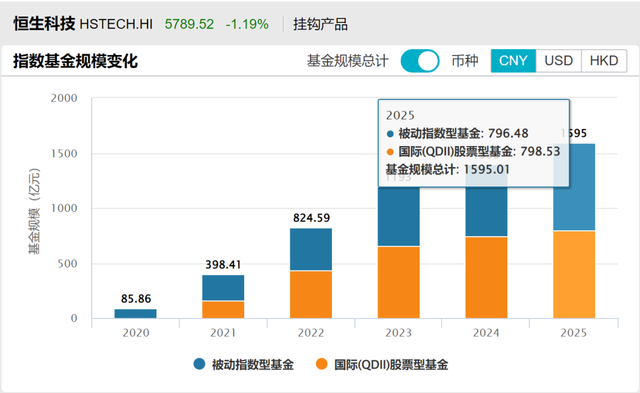Click the HSTECH.HI ticker code
Image resolution: width=640 pixels, height=393 pixels.
pyautogui.click(x=116, y=24)
